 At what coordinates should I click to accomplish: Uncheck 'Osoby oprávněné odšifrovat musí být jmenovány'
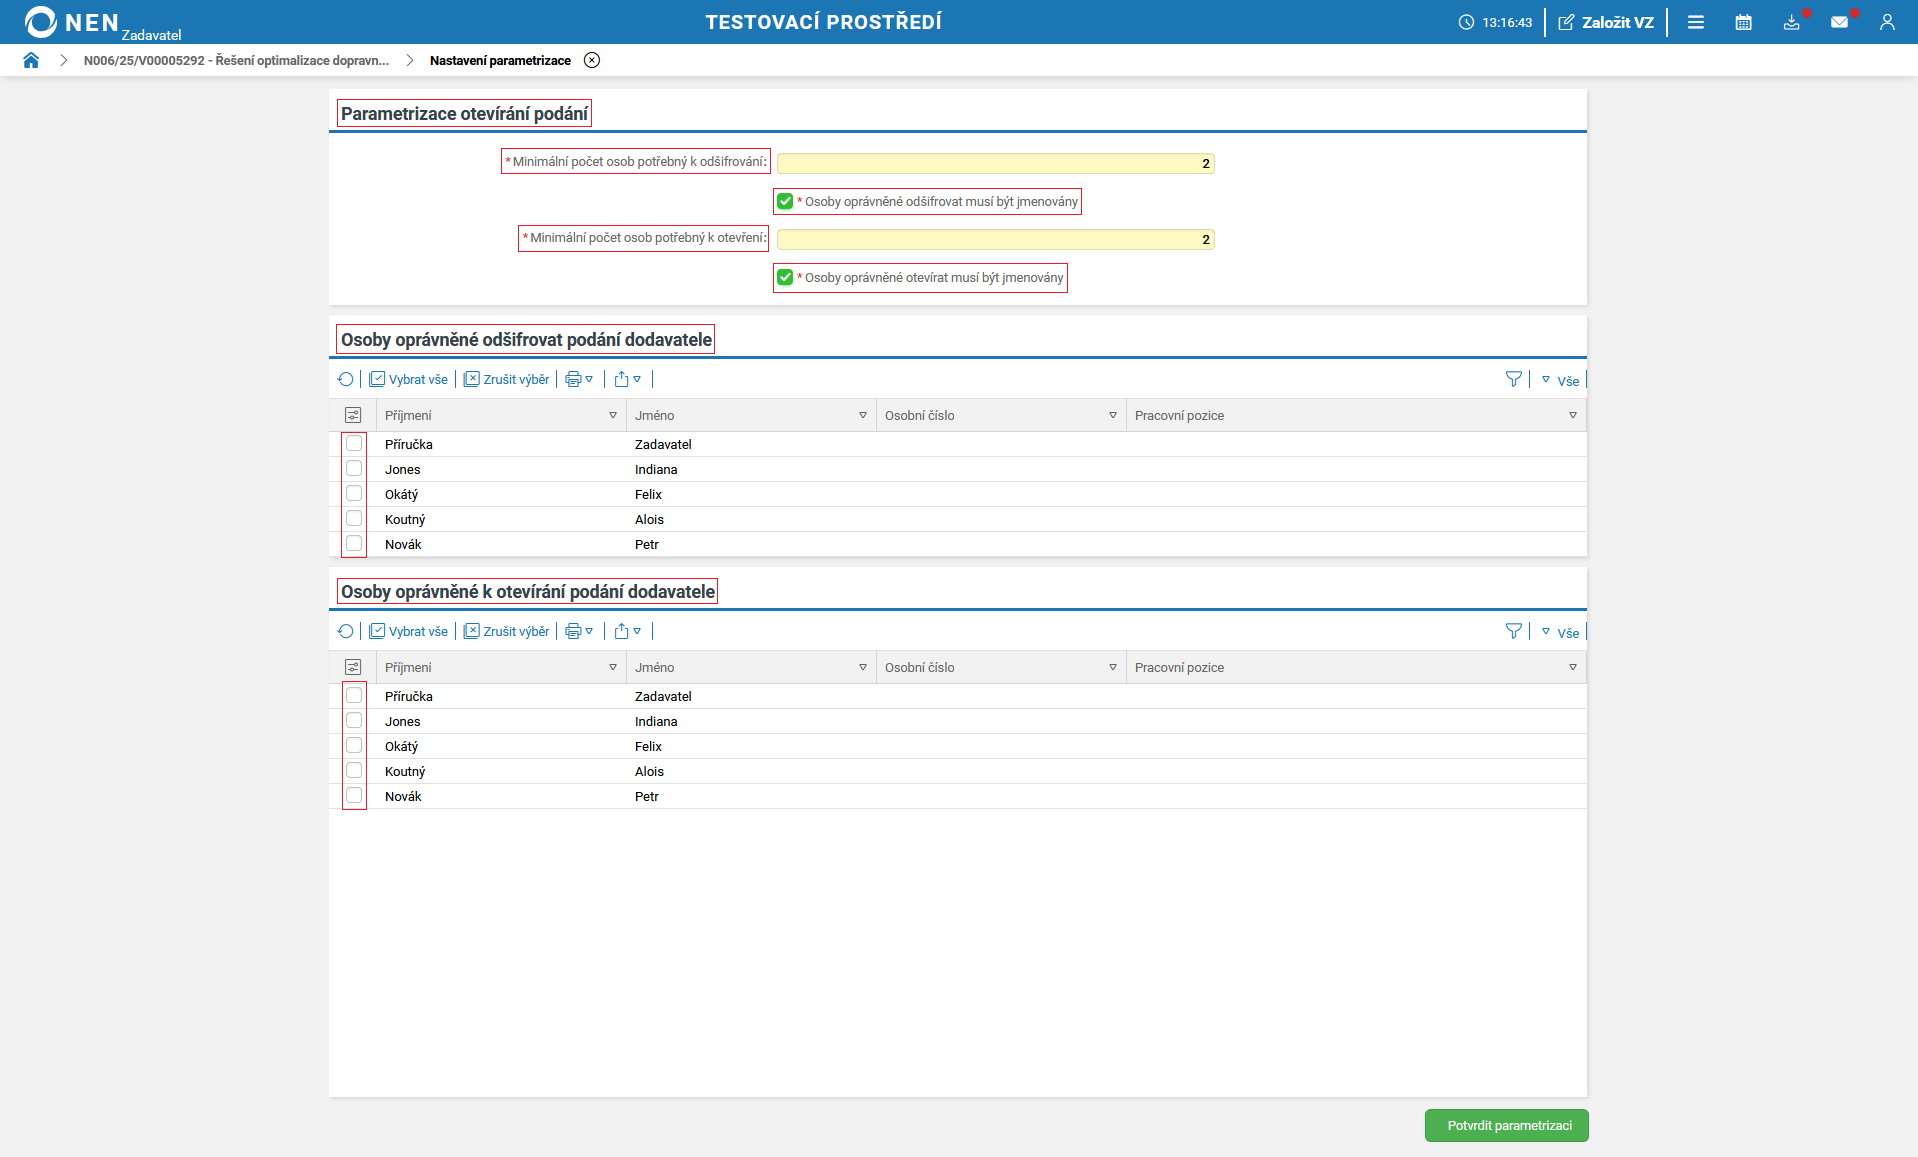[x=785, y=201]
